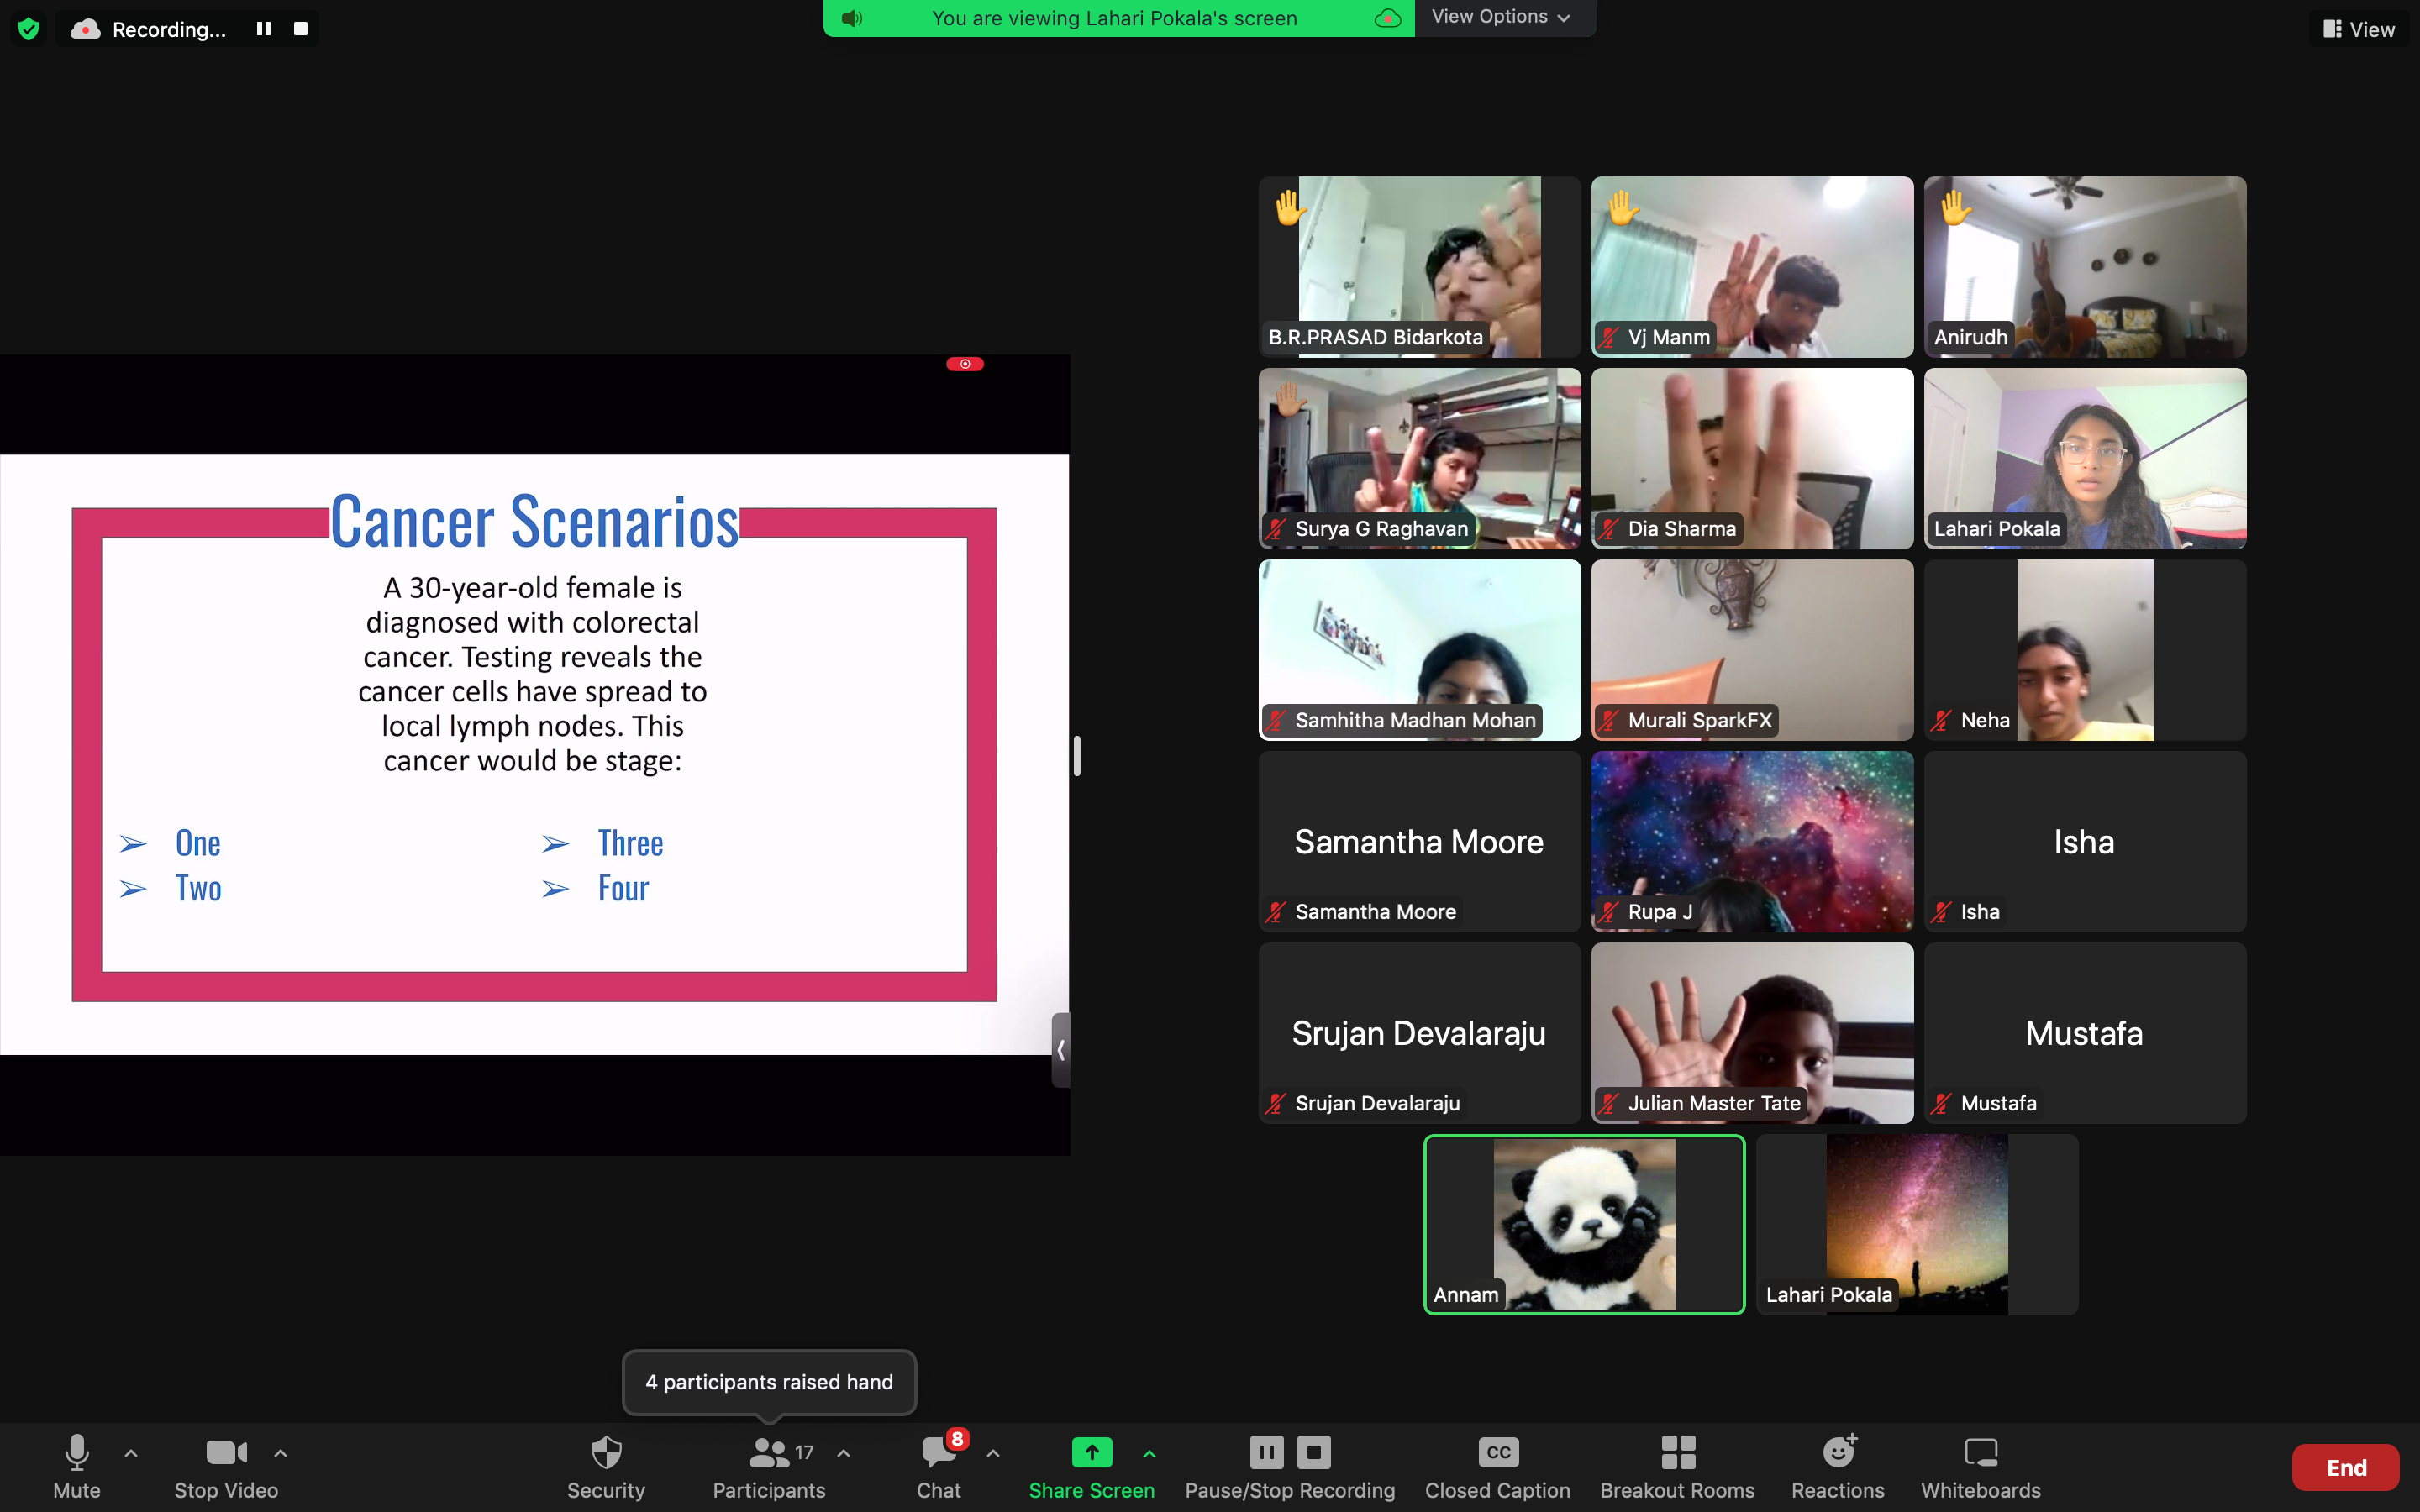
Task: Open the Participants panel
Action: 769,1467
